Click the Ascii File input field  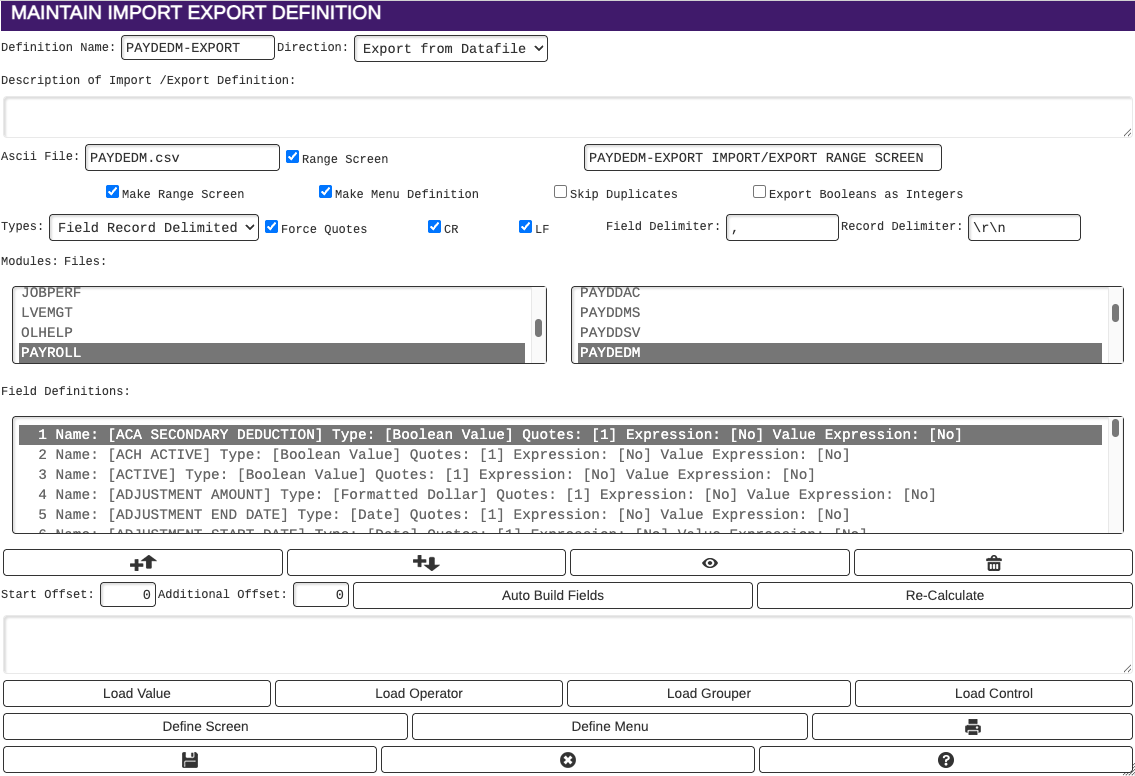182,158
